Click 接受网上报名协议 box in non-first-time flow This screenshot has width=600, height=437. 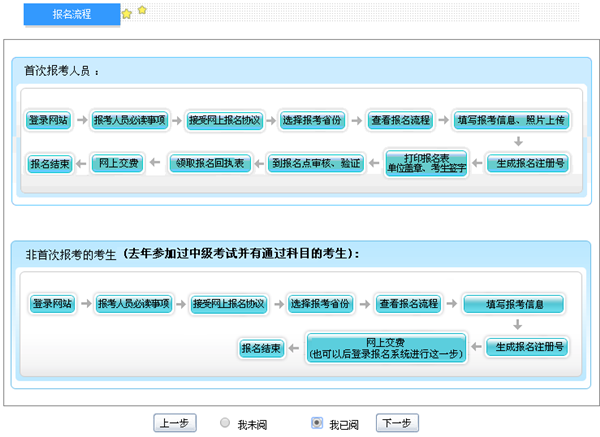click(228, 304)
